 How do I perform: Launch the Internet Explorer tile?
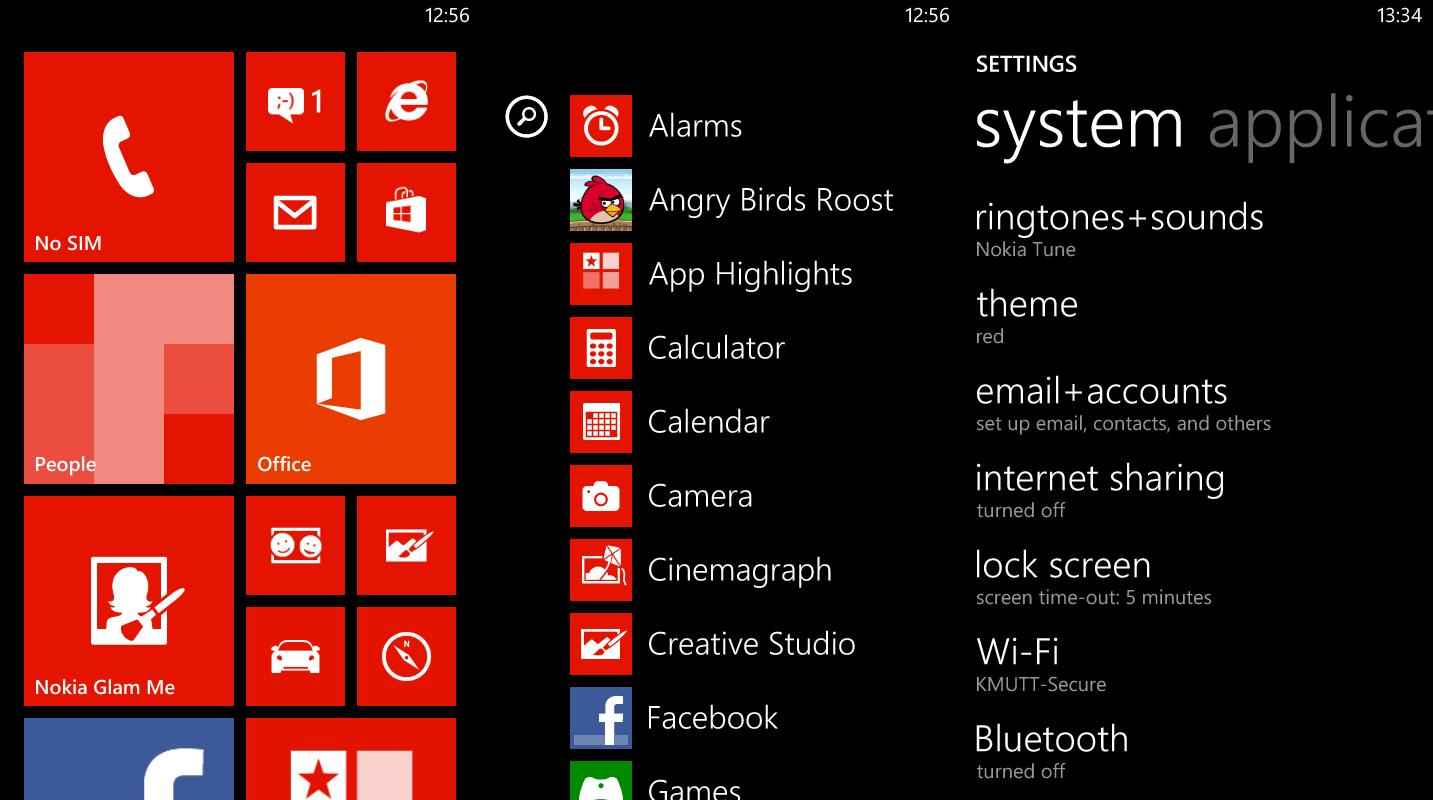[406, 101]
